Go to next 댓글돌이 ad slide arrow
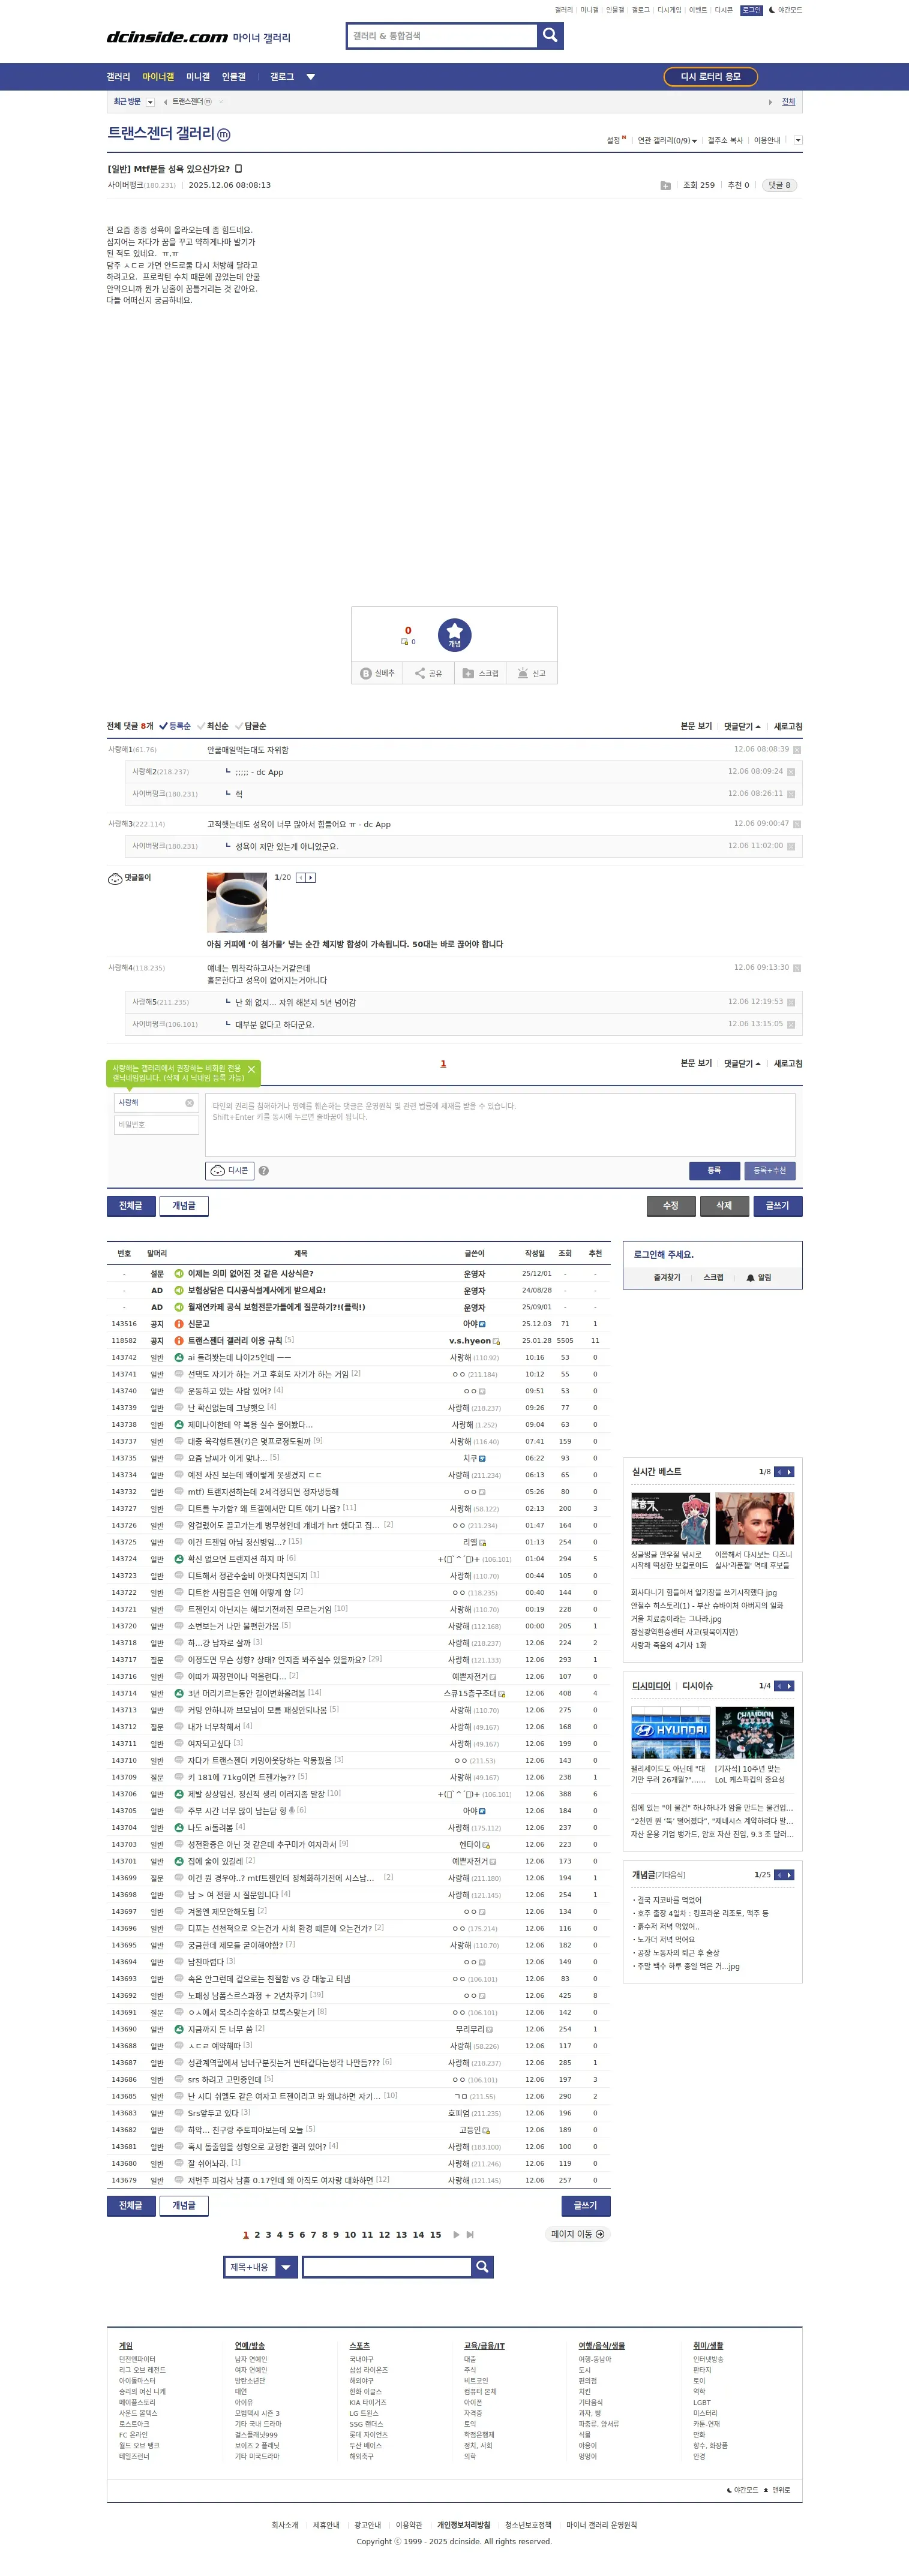The width and height of the screenshot is (909, 2576). [311, 878]
